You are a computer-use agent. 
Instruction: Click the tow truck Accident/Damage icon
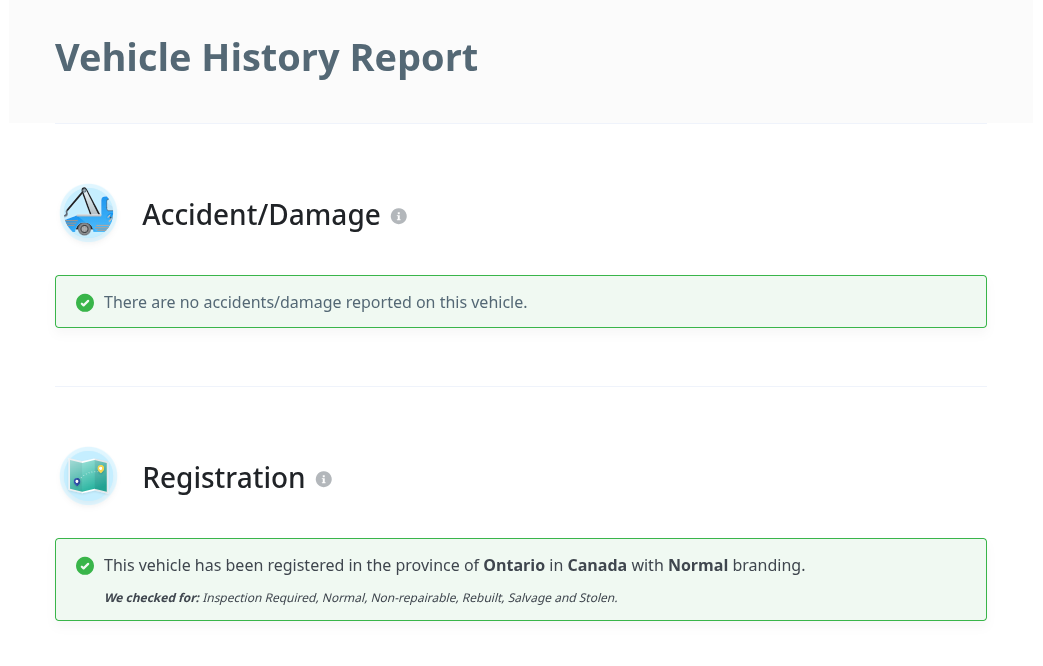pyautogui.click(x=88, y=214)
